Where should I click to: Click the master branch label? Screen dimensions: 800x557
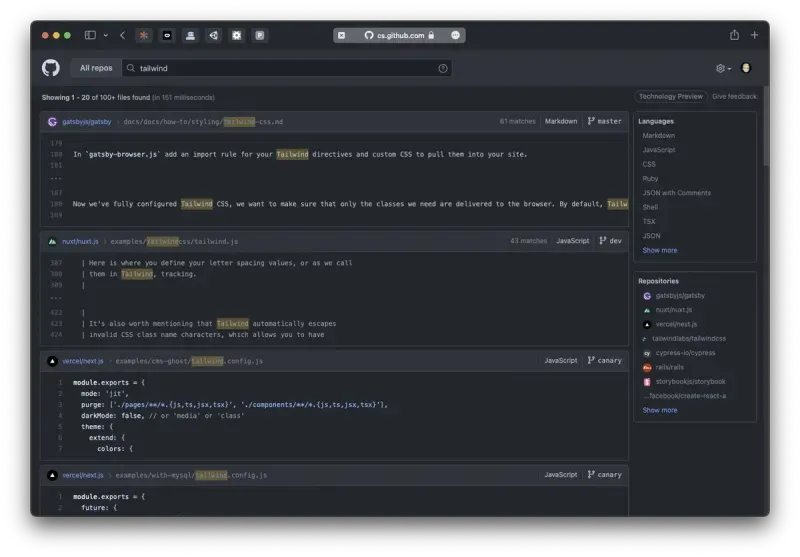605,121
